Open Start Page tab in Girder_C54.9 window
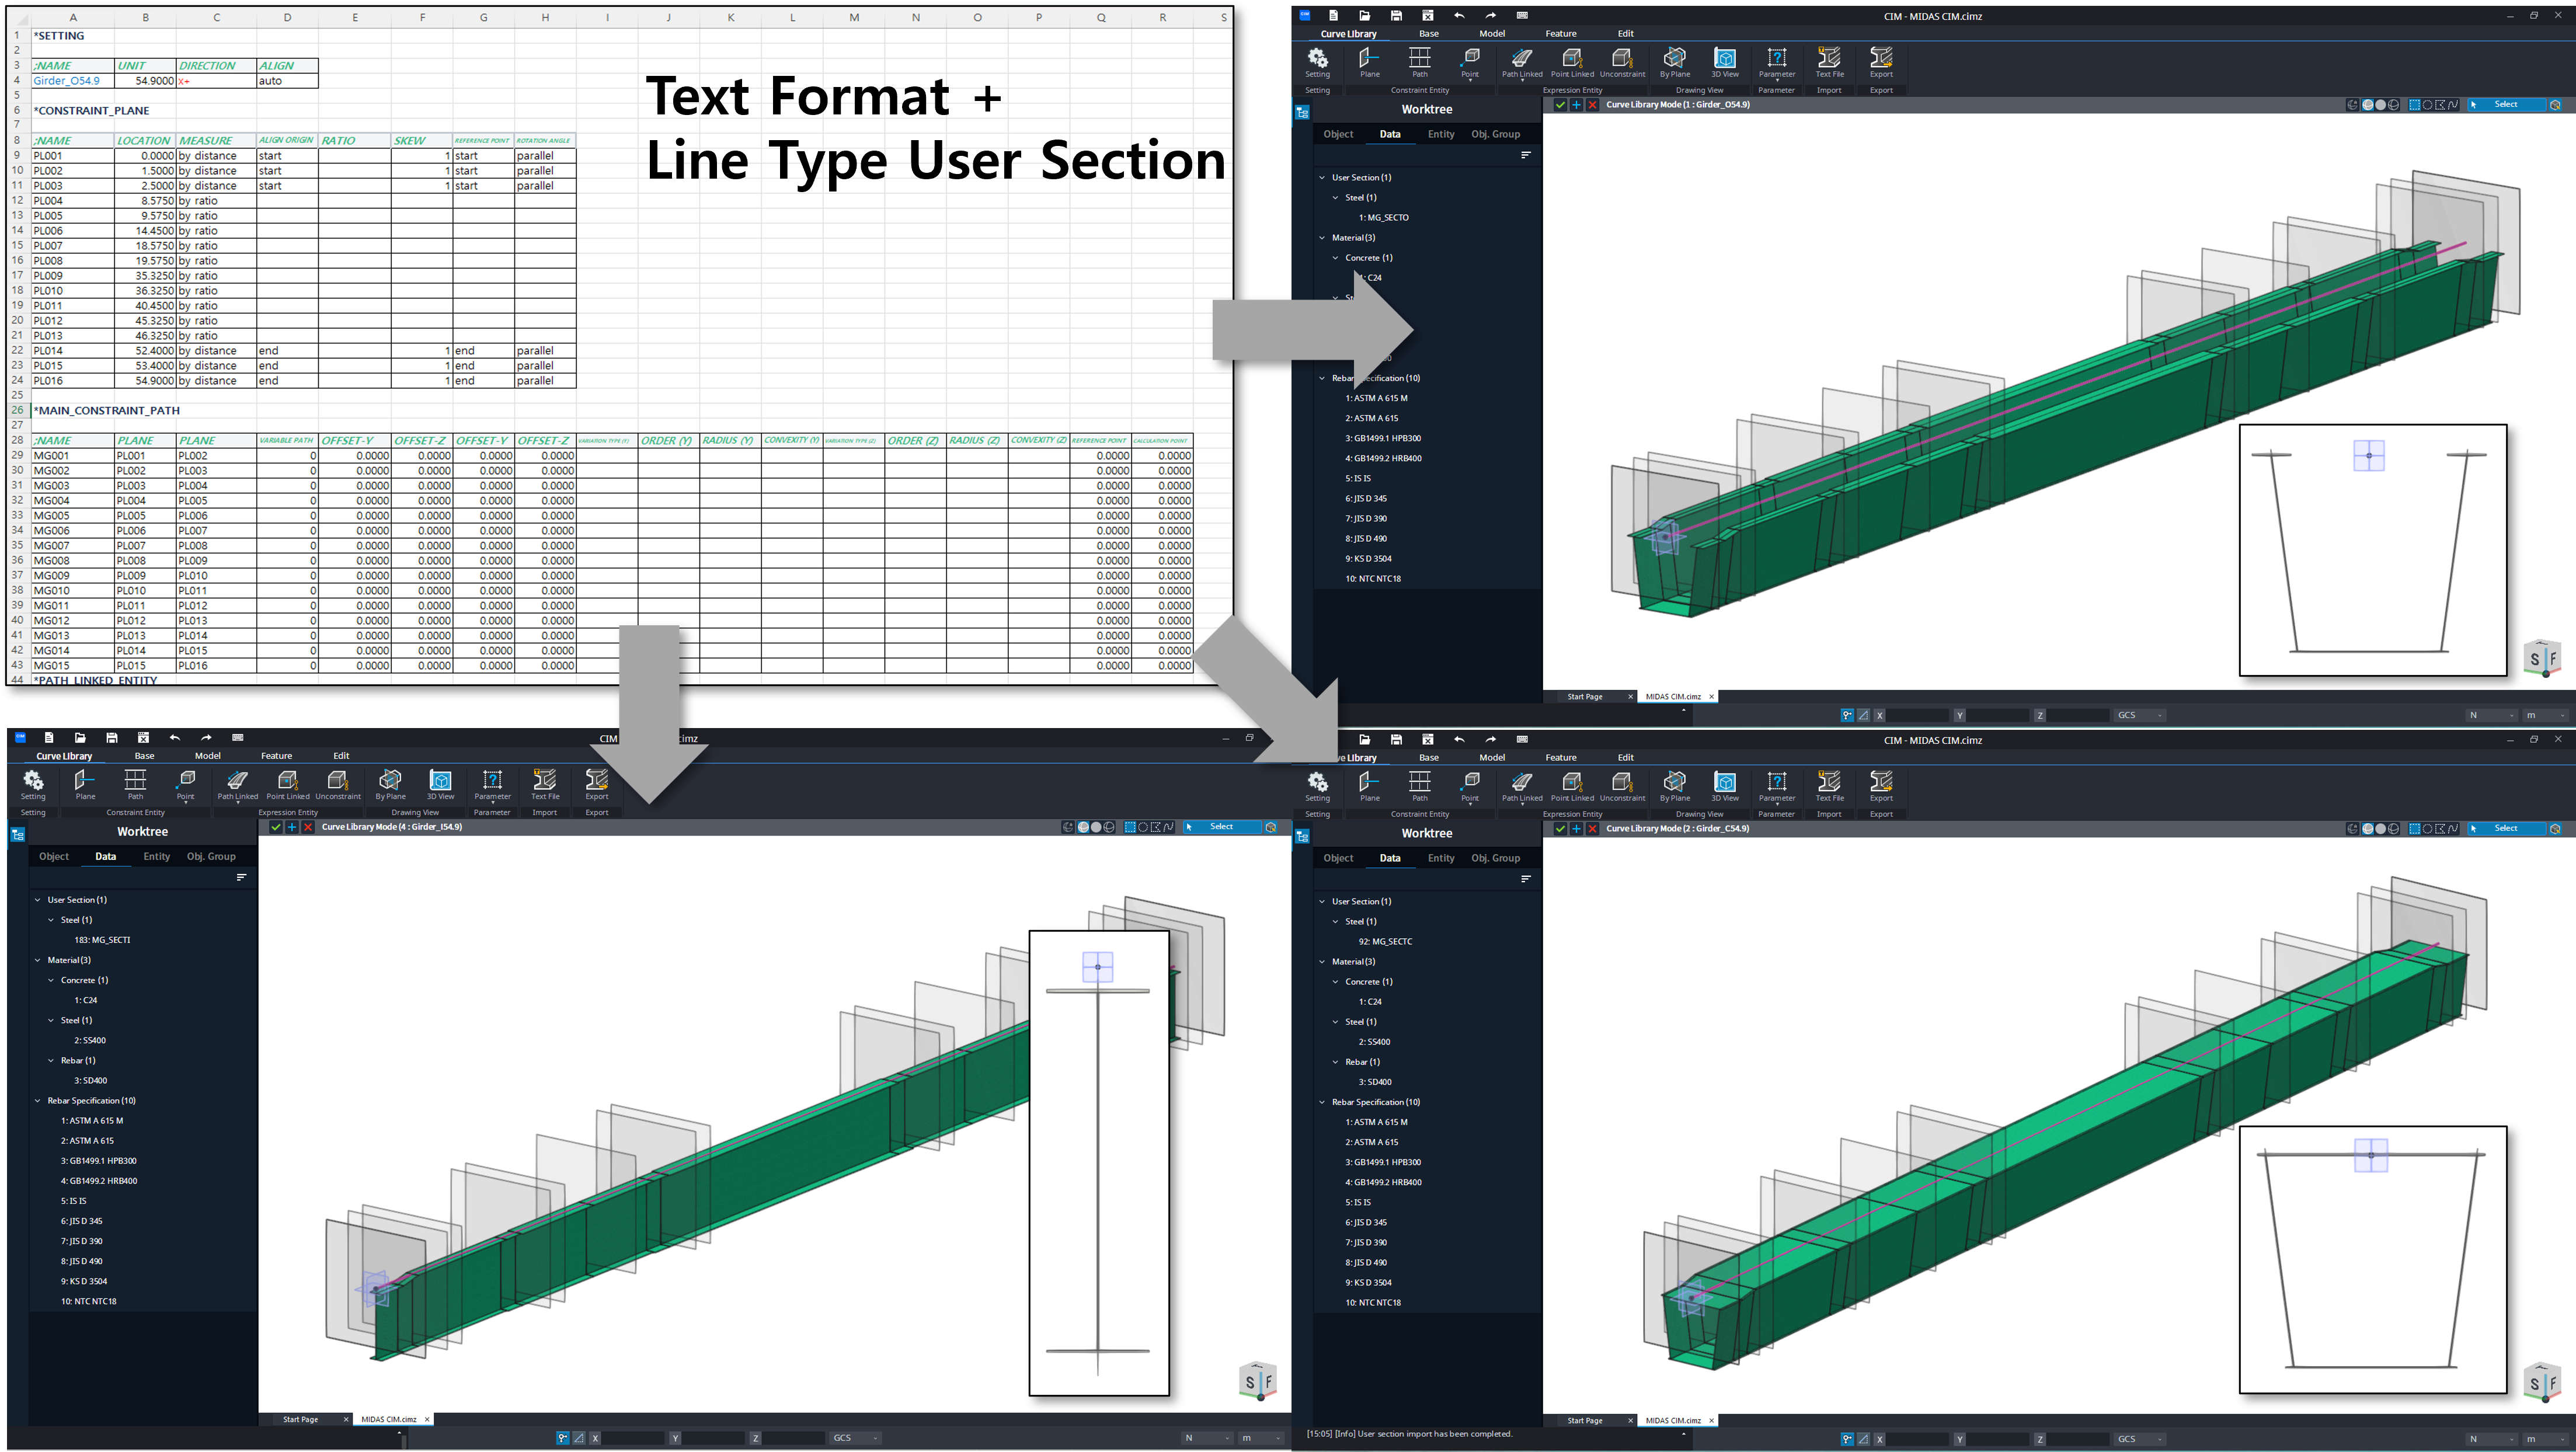 click(x=1585, y=1420)
